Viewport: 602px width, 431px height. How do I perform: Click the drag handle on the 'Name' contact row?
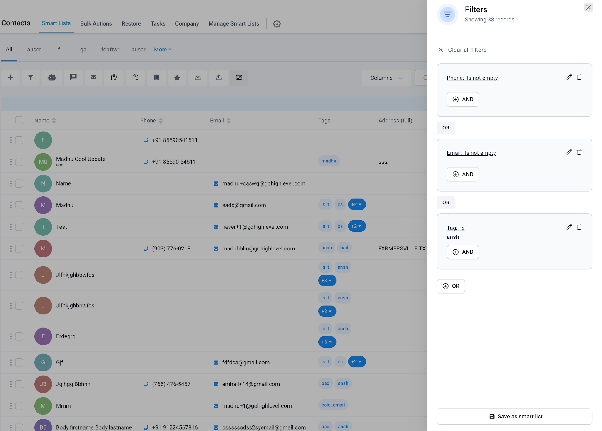11,183
